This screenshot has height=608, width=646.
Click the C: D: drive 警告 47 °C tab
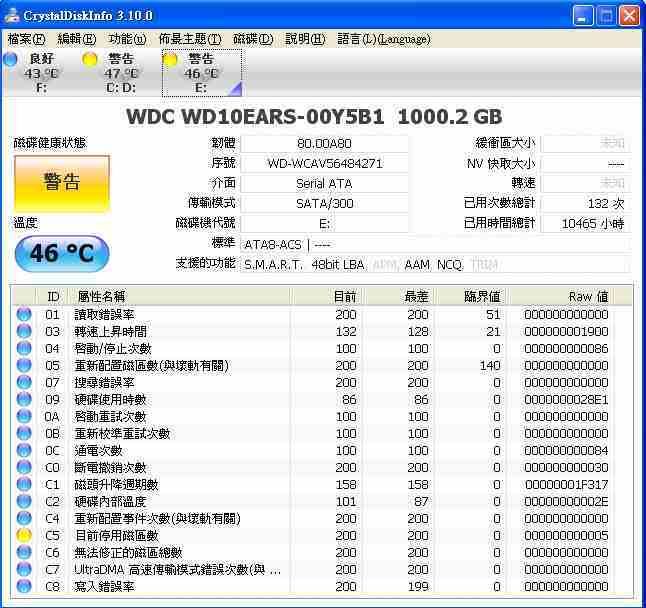pos(121,73)
